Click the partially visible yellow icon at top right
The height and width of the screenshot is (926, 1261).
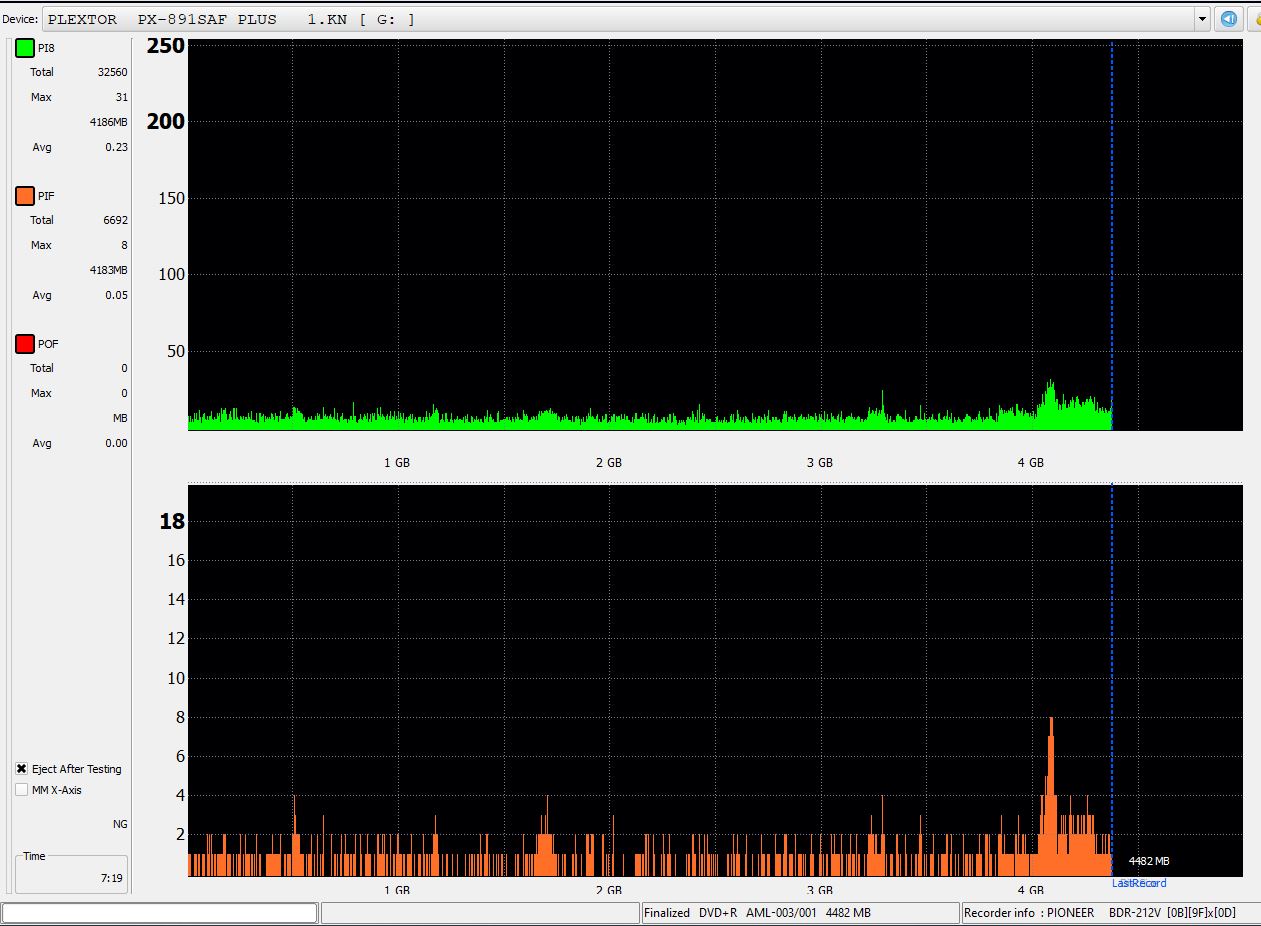coord(1254,19)
